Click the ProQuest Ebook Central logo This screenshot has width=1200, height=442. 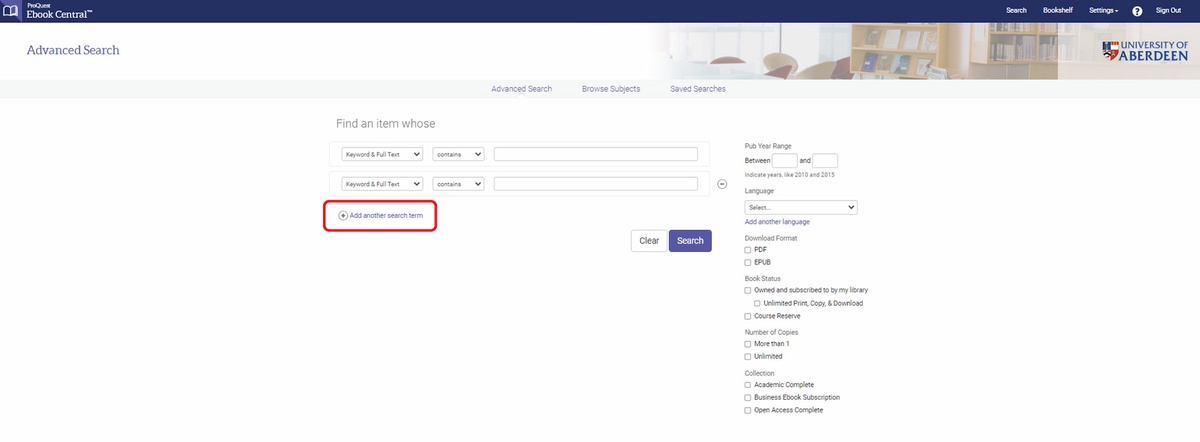[x=49, y=10]
